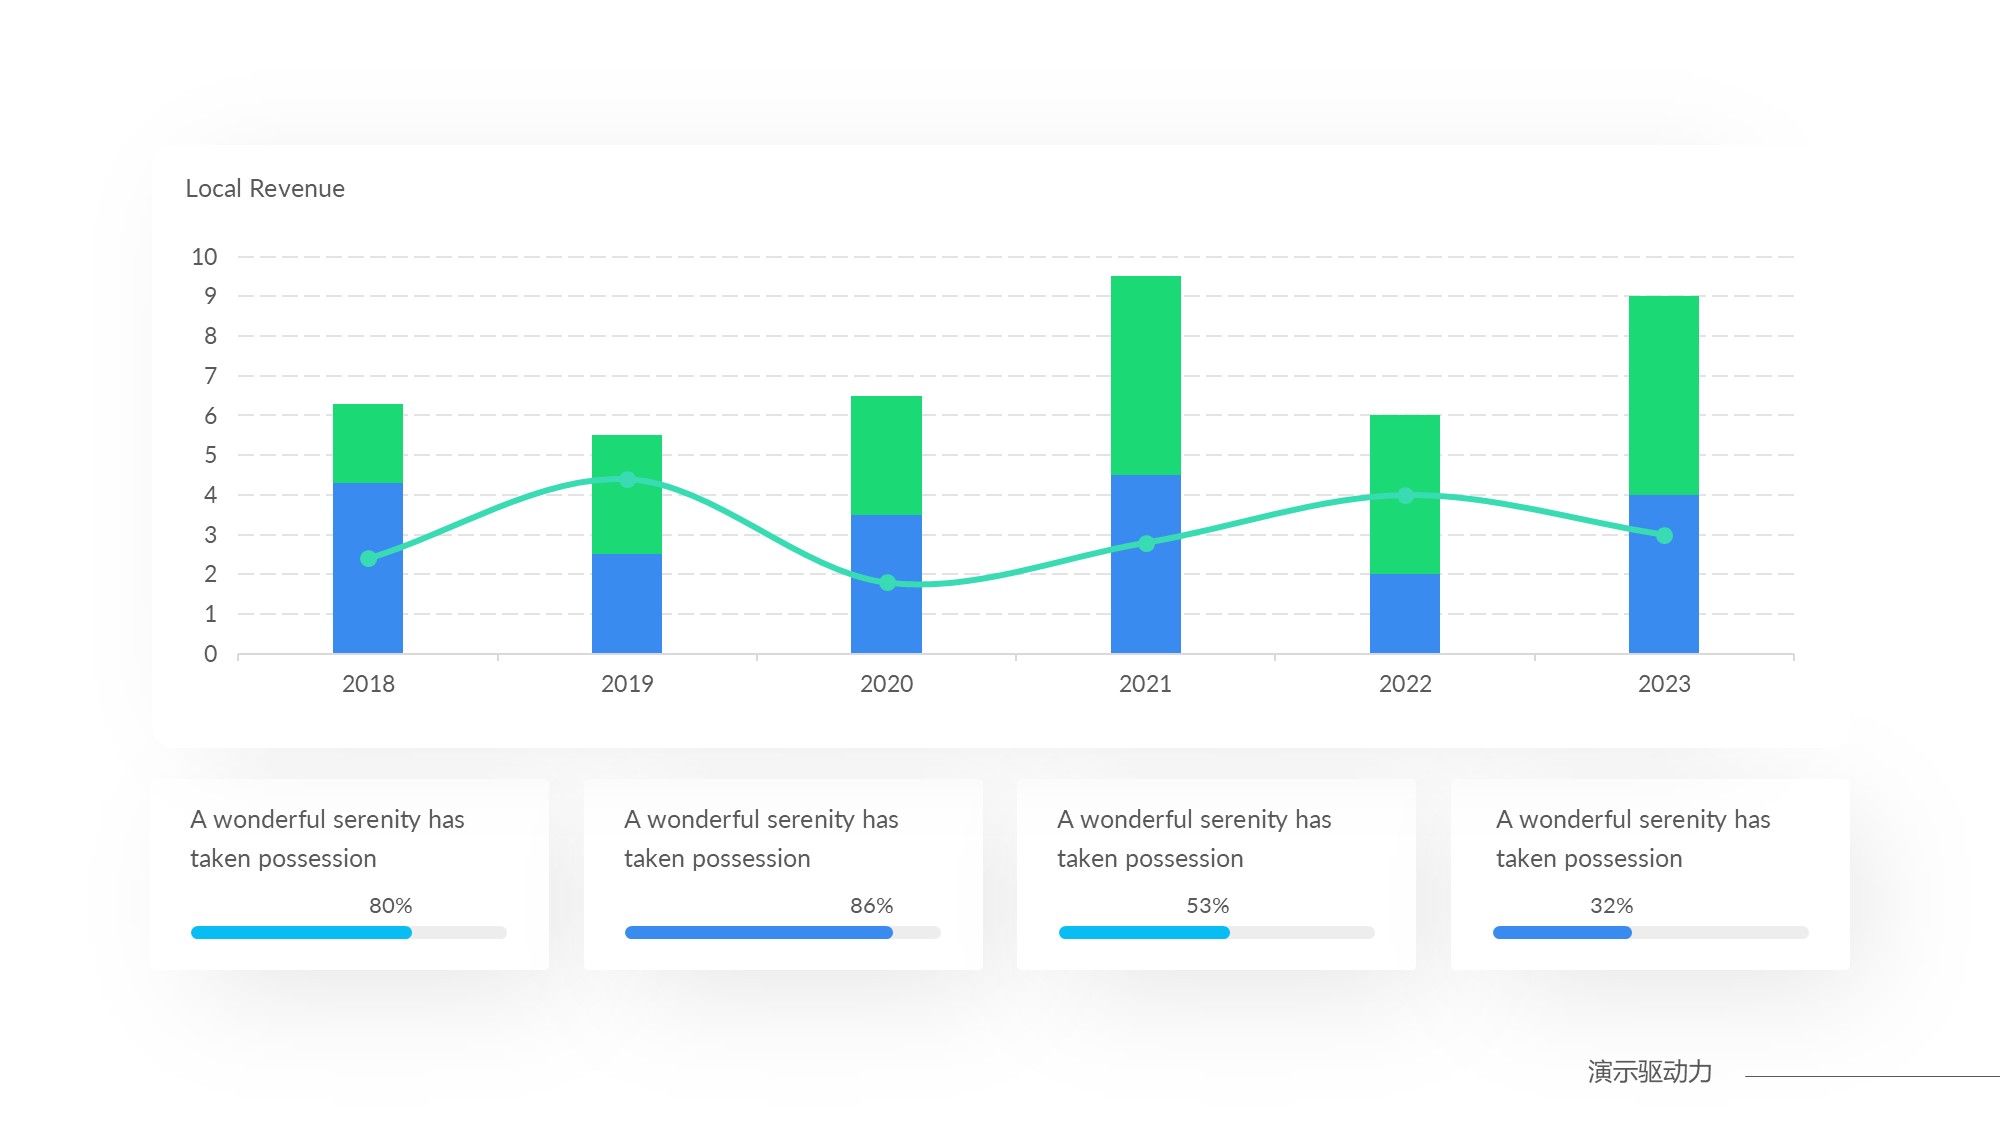Click the 2020 line data point
This screenshot has height=1125, width=2000.
[x=887, y=582]
